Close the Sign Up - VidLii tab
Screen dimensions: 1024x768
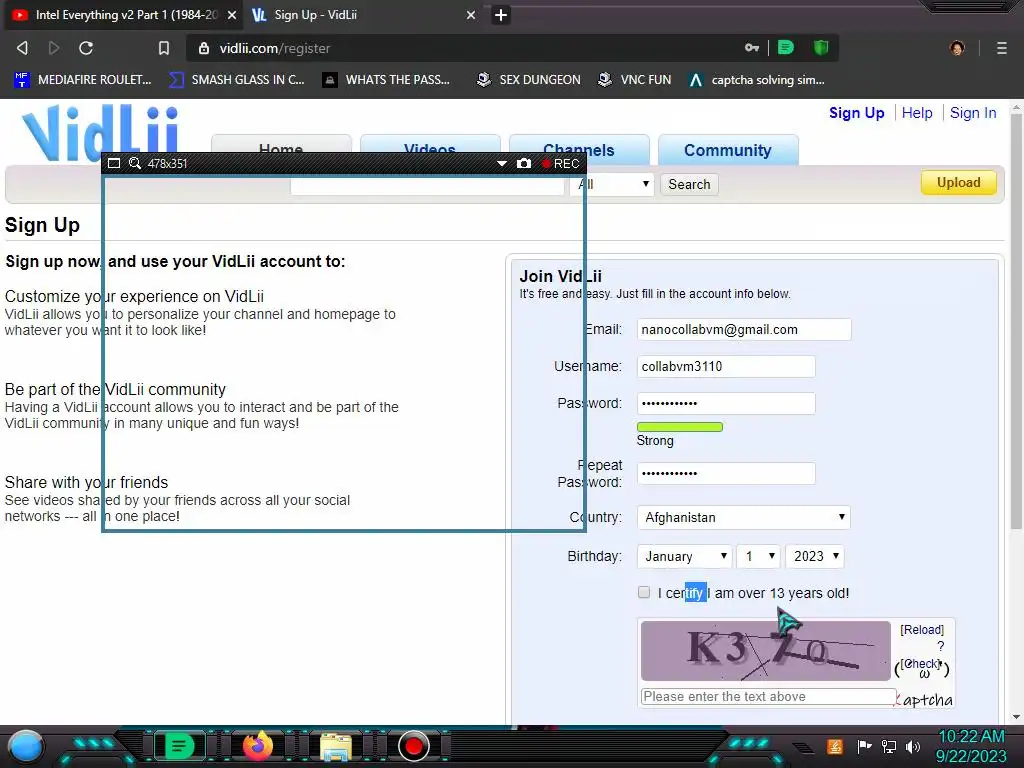471,15
